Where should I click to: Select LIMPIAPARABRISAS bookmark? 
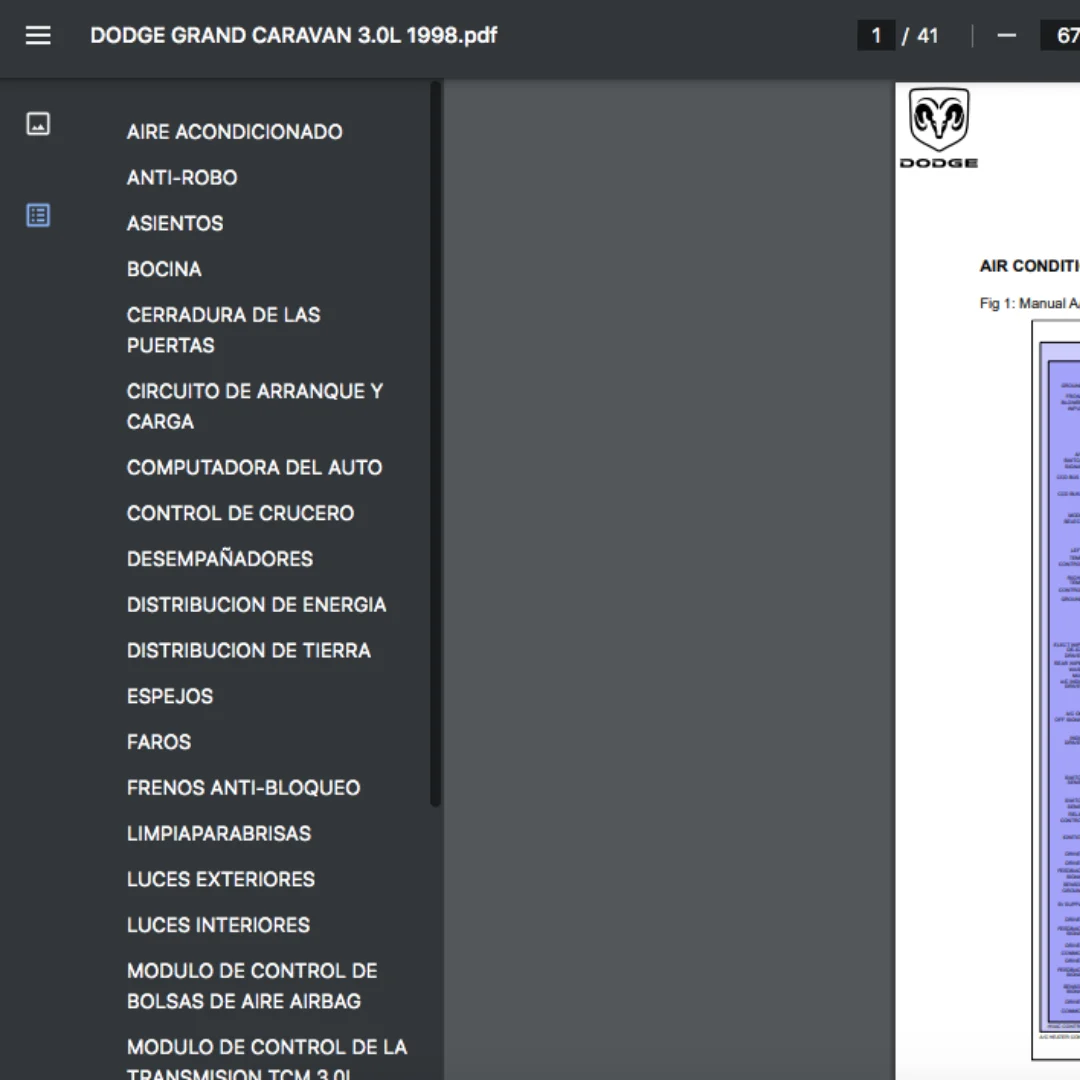point(219,833)
